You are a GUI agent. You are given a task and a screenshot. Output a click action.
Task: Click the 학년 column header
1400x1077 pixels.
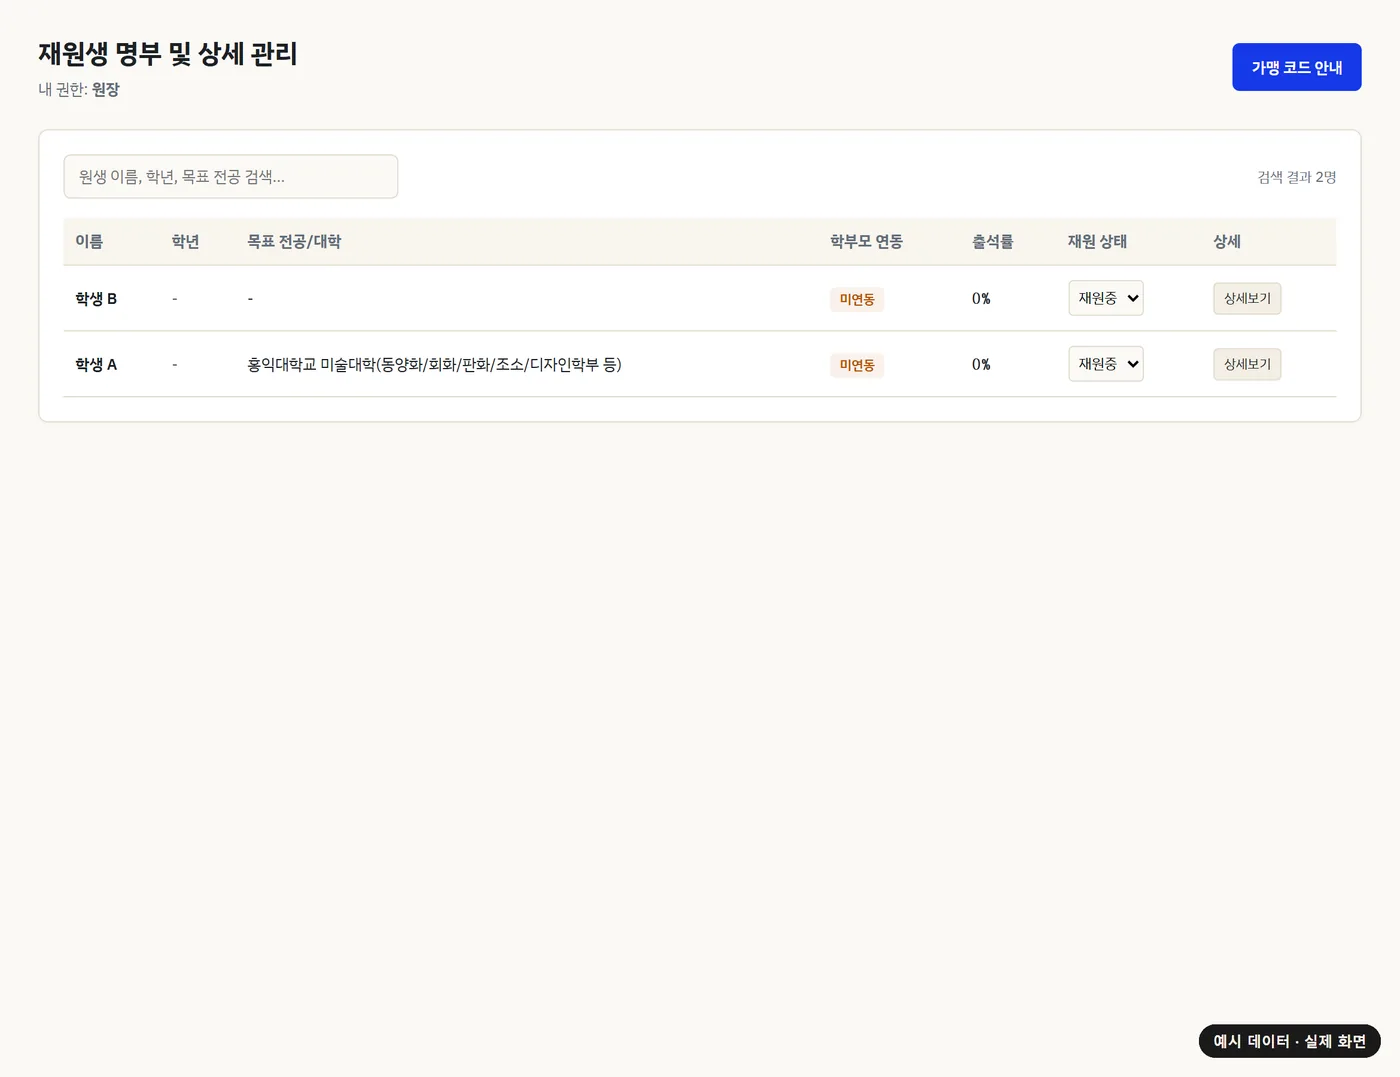click(185, 241)
